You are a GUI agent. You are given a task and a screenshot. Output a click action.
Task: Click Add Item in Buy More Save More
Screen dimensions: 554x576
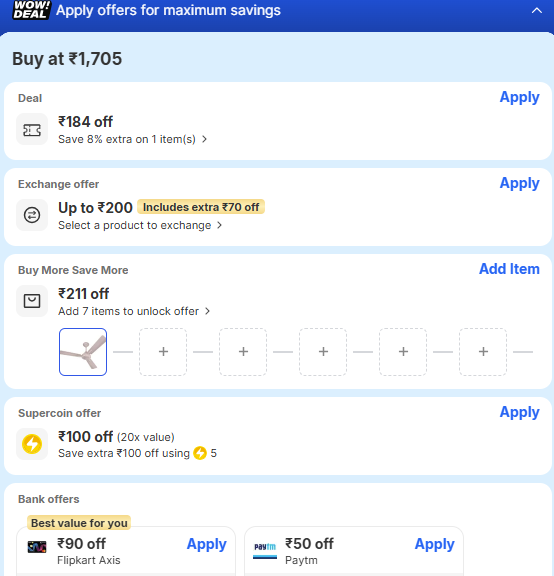coord(509,269)
